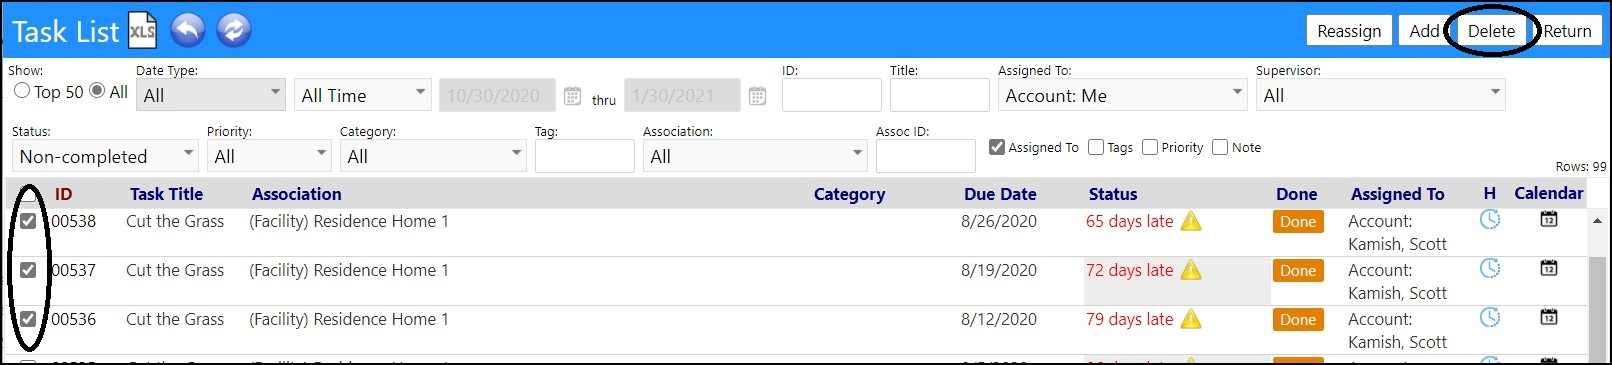Enable the Tags checkbox
This screenshot has height=365, width=1612.
click(x=1096, y=147)
